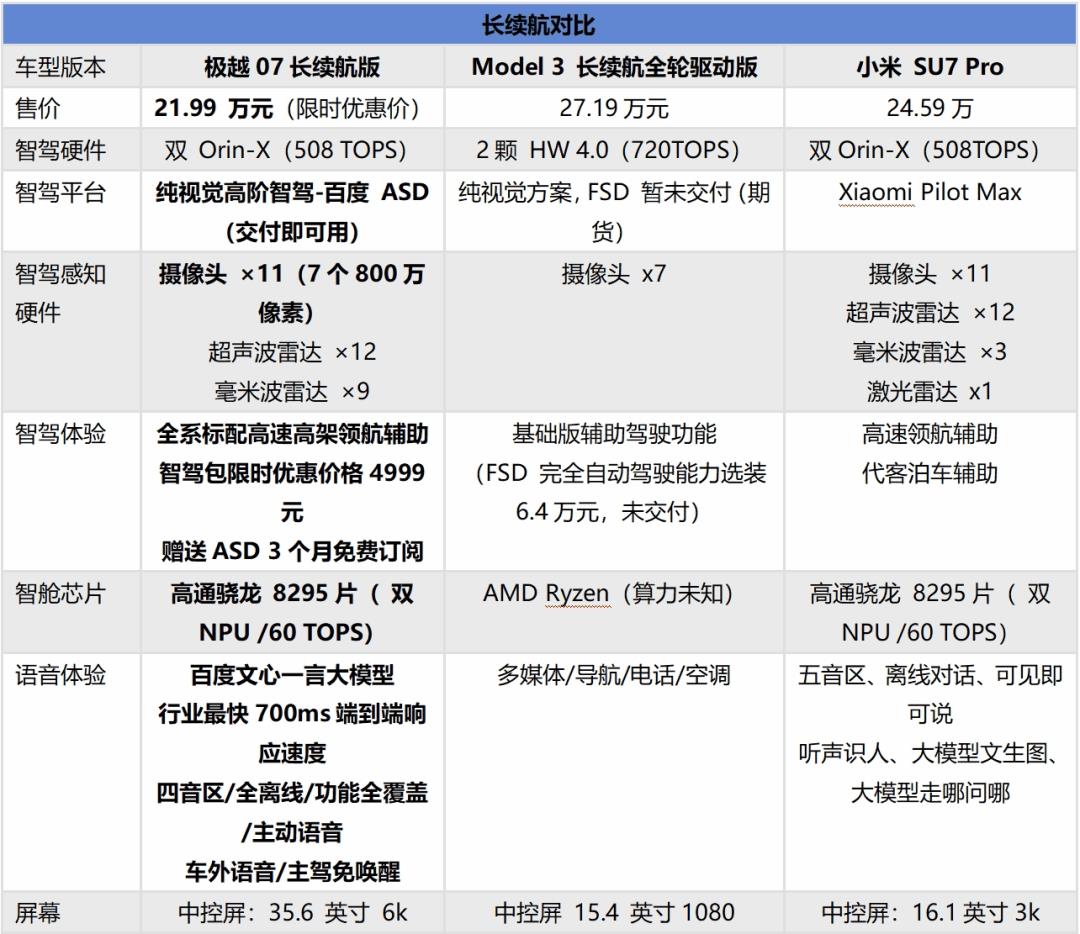Click the 极越 07 长续航版 column header

(292, 67)
